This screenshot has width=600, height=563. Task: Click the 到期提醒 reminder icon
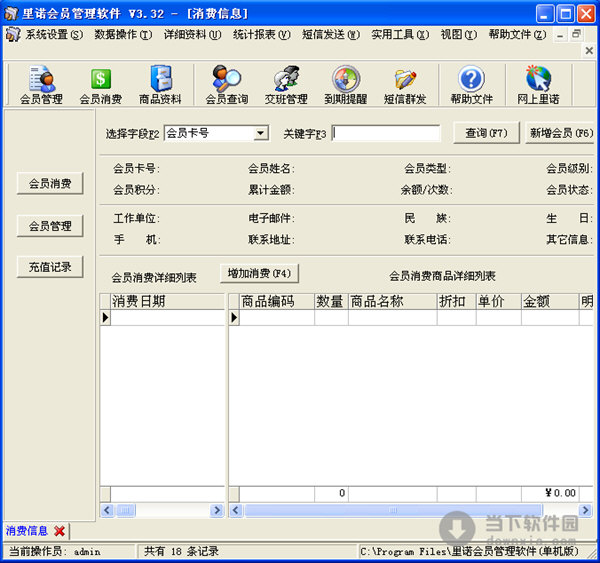pyautogui.click(x=346, y=84)
